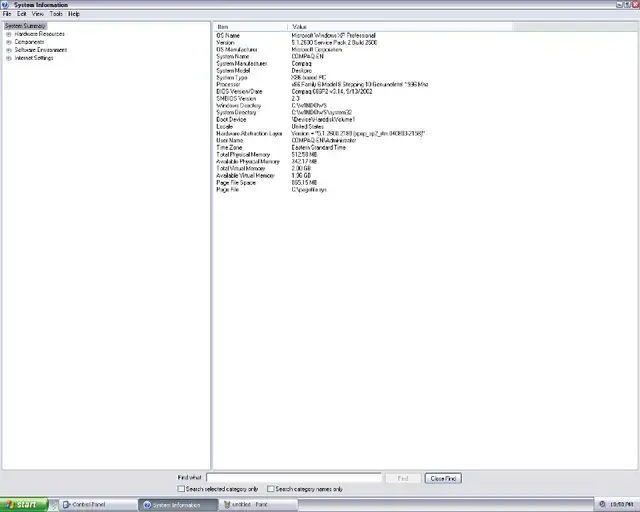Viewport: 640px width, 512px height.
Task: Expand the Software Environment node
Action: [9, 50]
